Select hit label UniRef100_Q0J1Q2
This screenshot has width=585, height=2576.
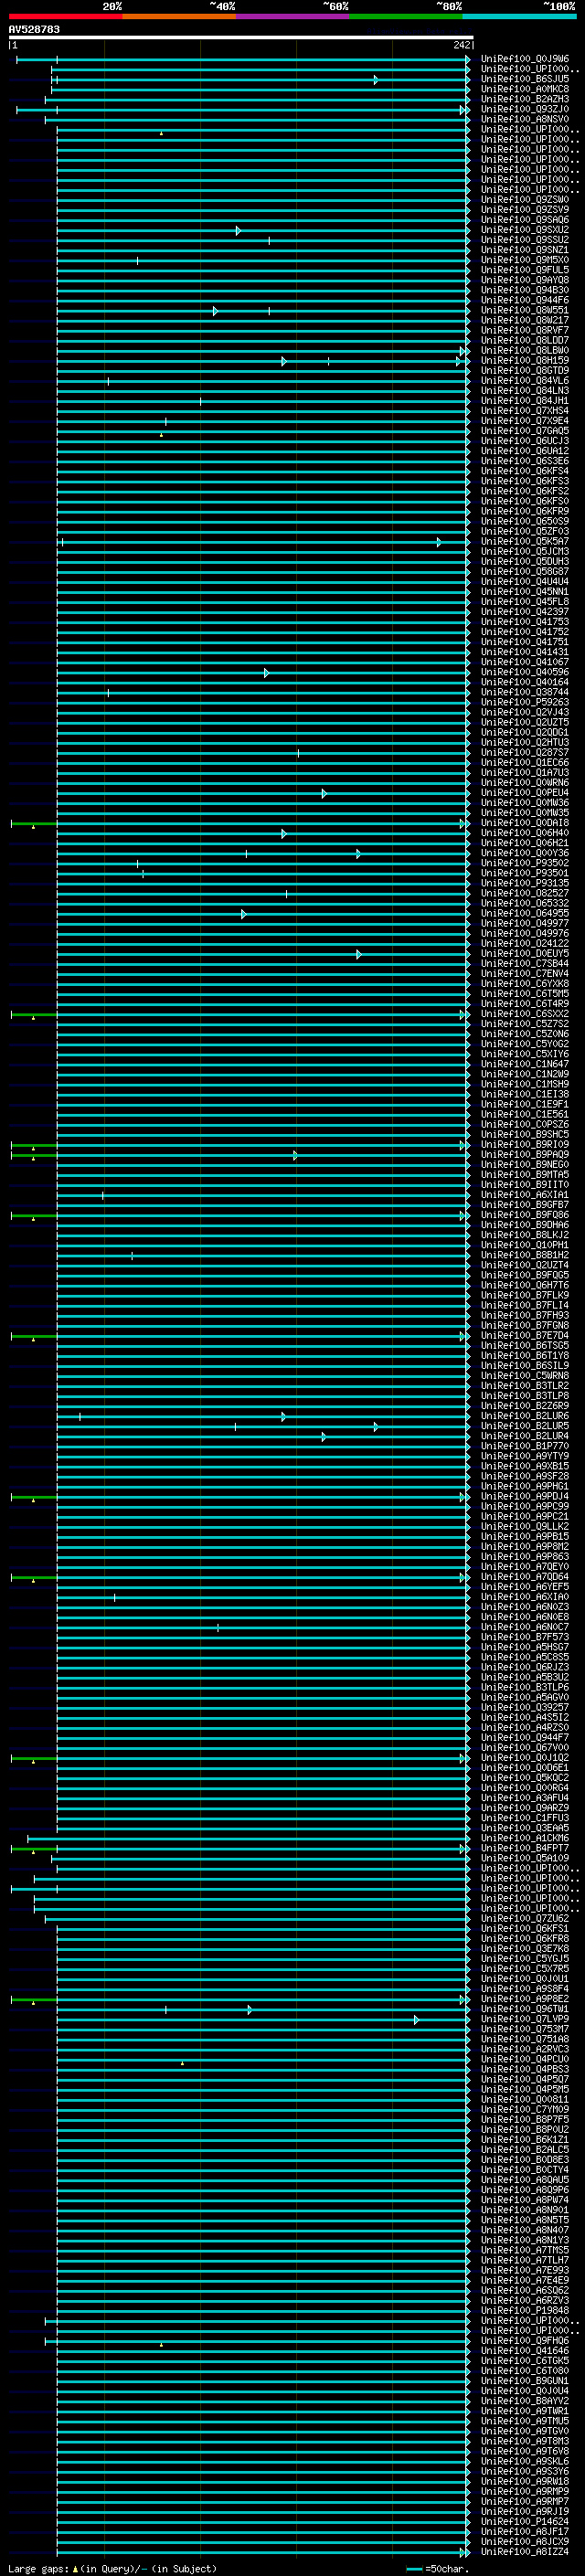tap(525, 1758)
